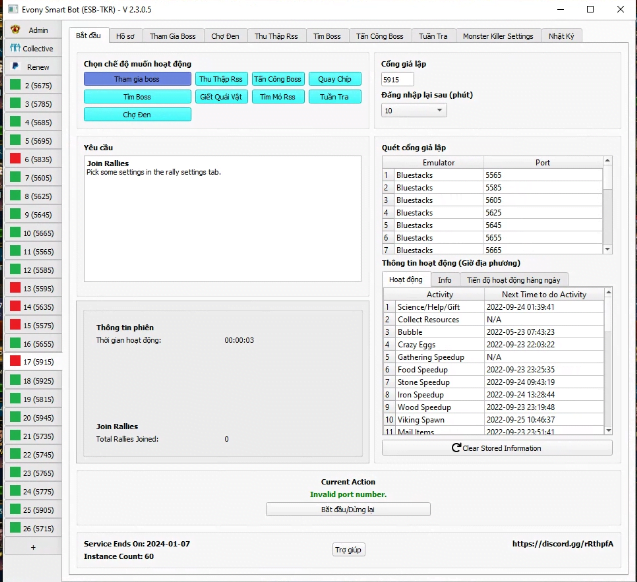Image resolution: width=637 pixels, height=582 pixels.
Task: Enable the Thu Thập Rss mode
Action: pyautogui.click(x=220, y=79)
